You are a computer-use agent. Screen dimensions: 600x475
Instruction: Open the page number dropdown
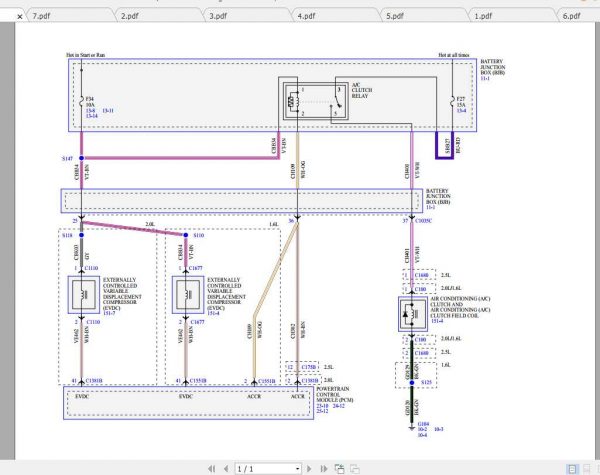(x=297, y=469)
